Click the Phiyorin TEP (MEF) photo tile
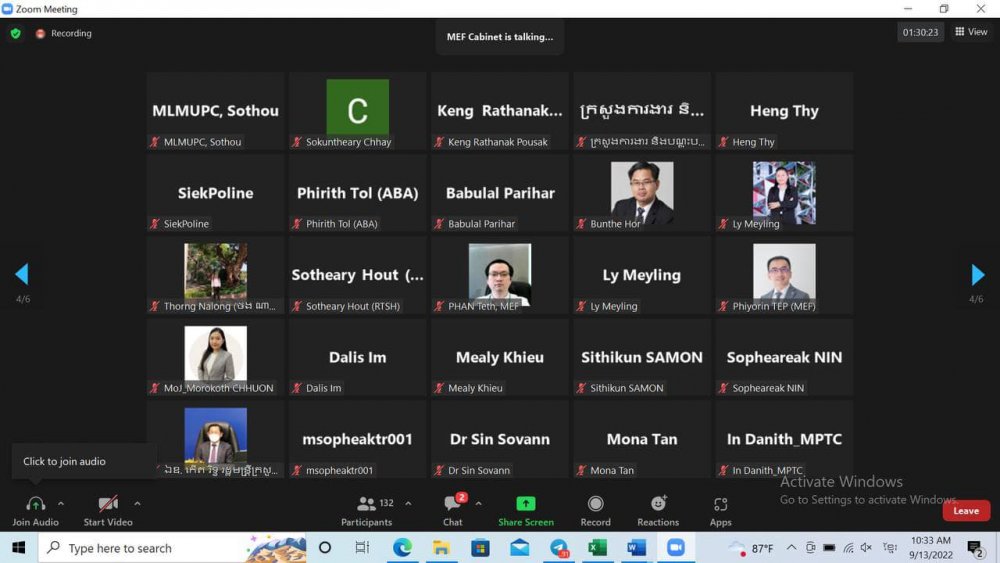 click(x=784, y=275)
